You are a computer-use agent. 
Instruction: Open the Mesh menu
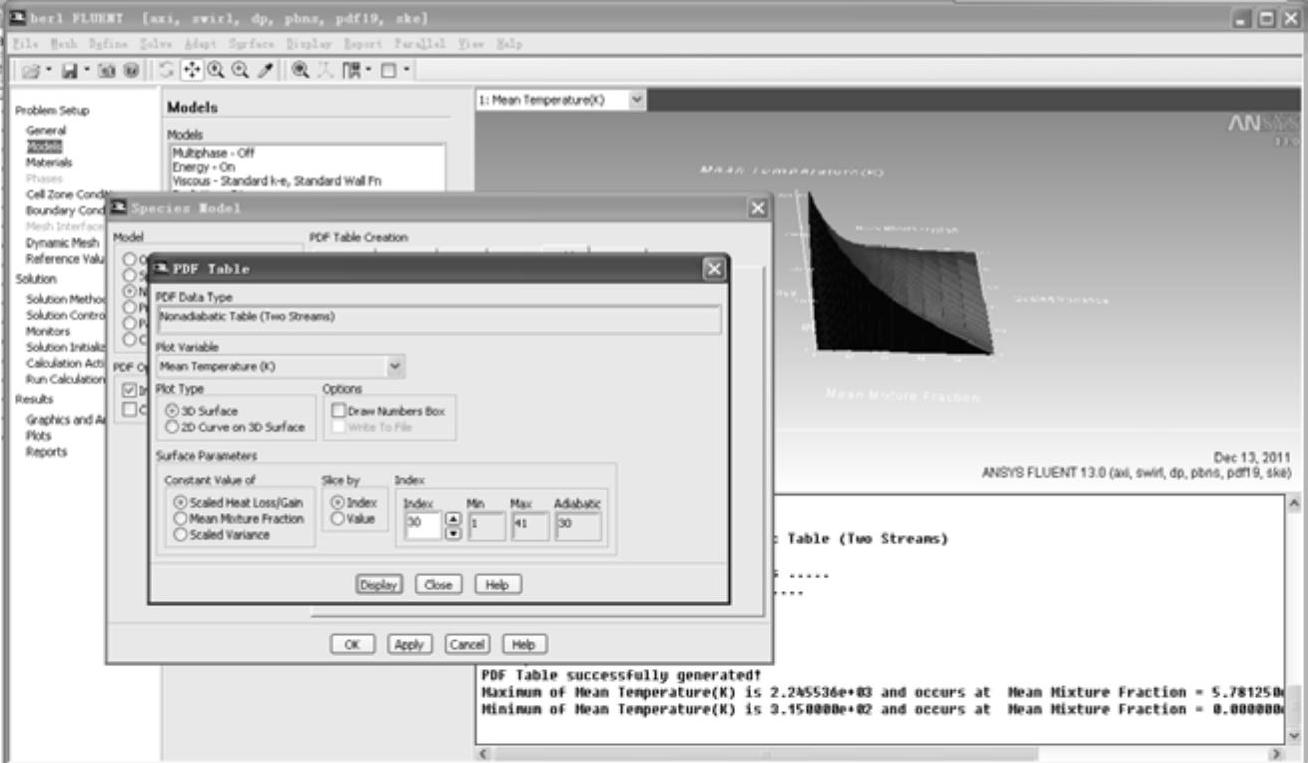point(64,44)
